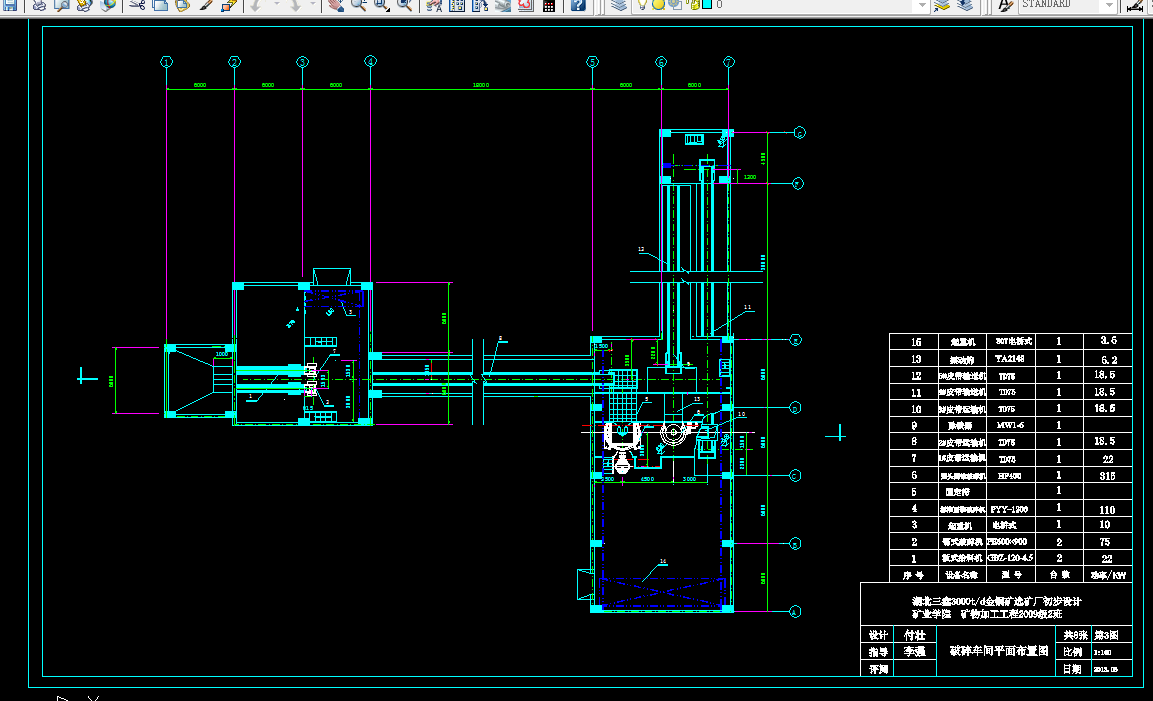Click power value 110 in the table
Image resolution: width=1153 pixels, height=701 pixels.
click(1107, 509)
